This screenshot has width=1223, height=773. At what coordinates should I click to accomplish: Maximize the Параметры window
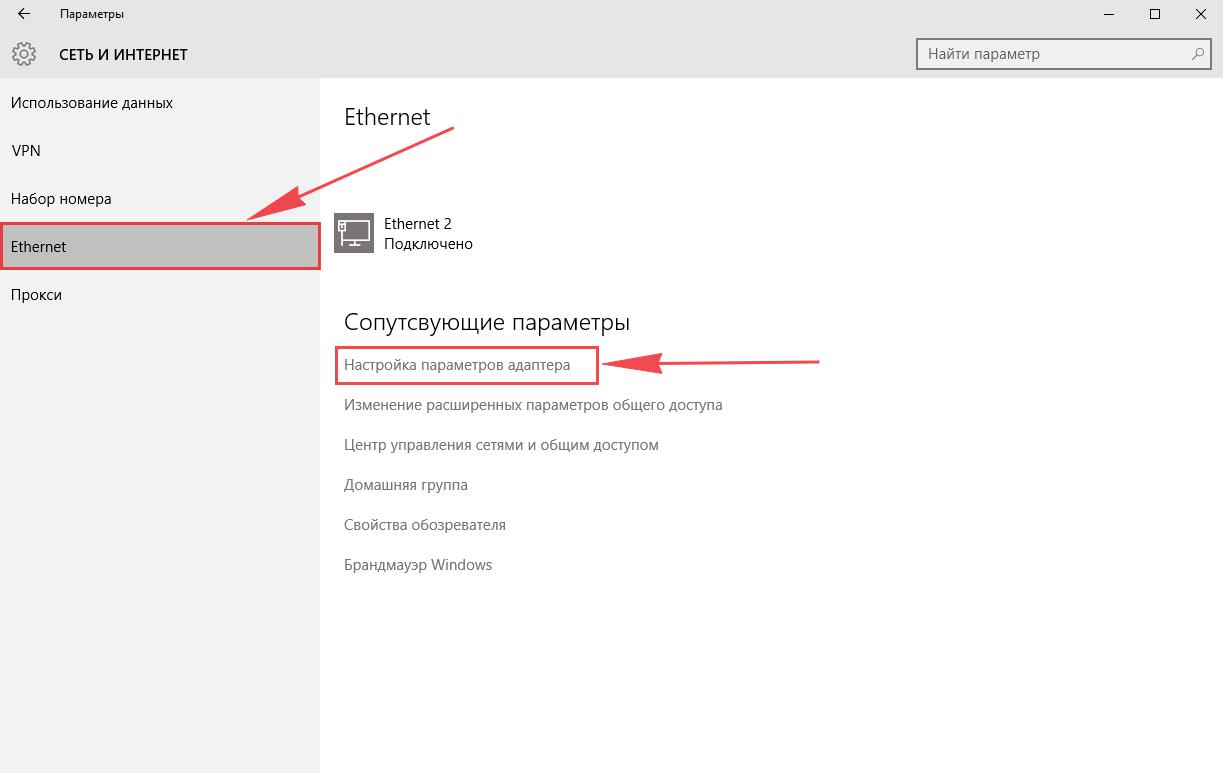pos(1155,14)
